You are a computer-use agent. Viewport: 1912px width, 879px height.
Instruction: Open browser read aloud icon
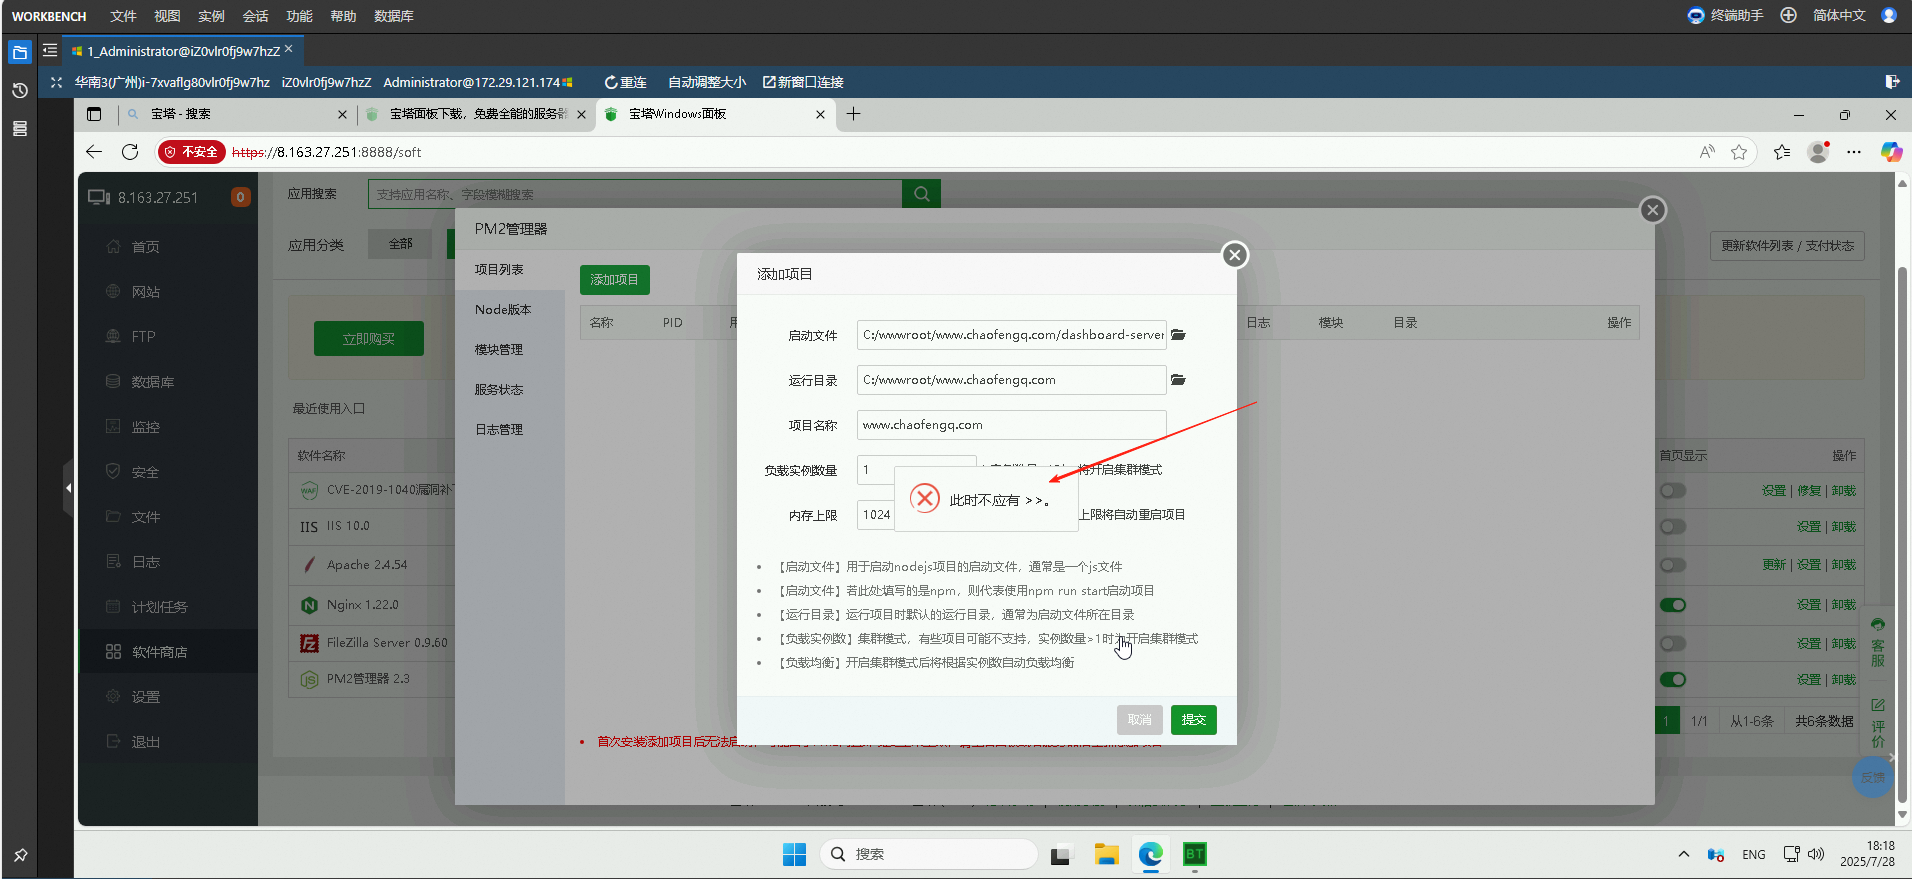click(1707, 152)
